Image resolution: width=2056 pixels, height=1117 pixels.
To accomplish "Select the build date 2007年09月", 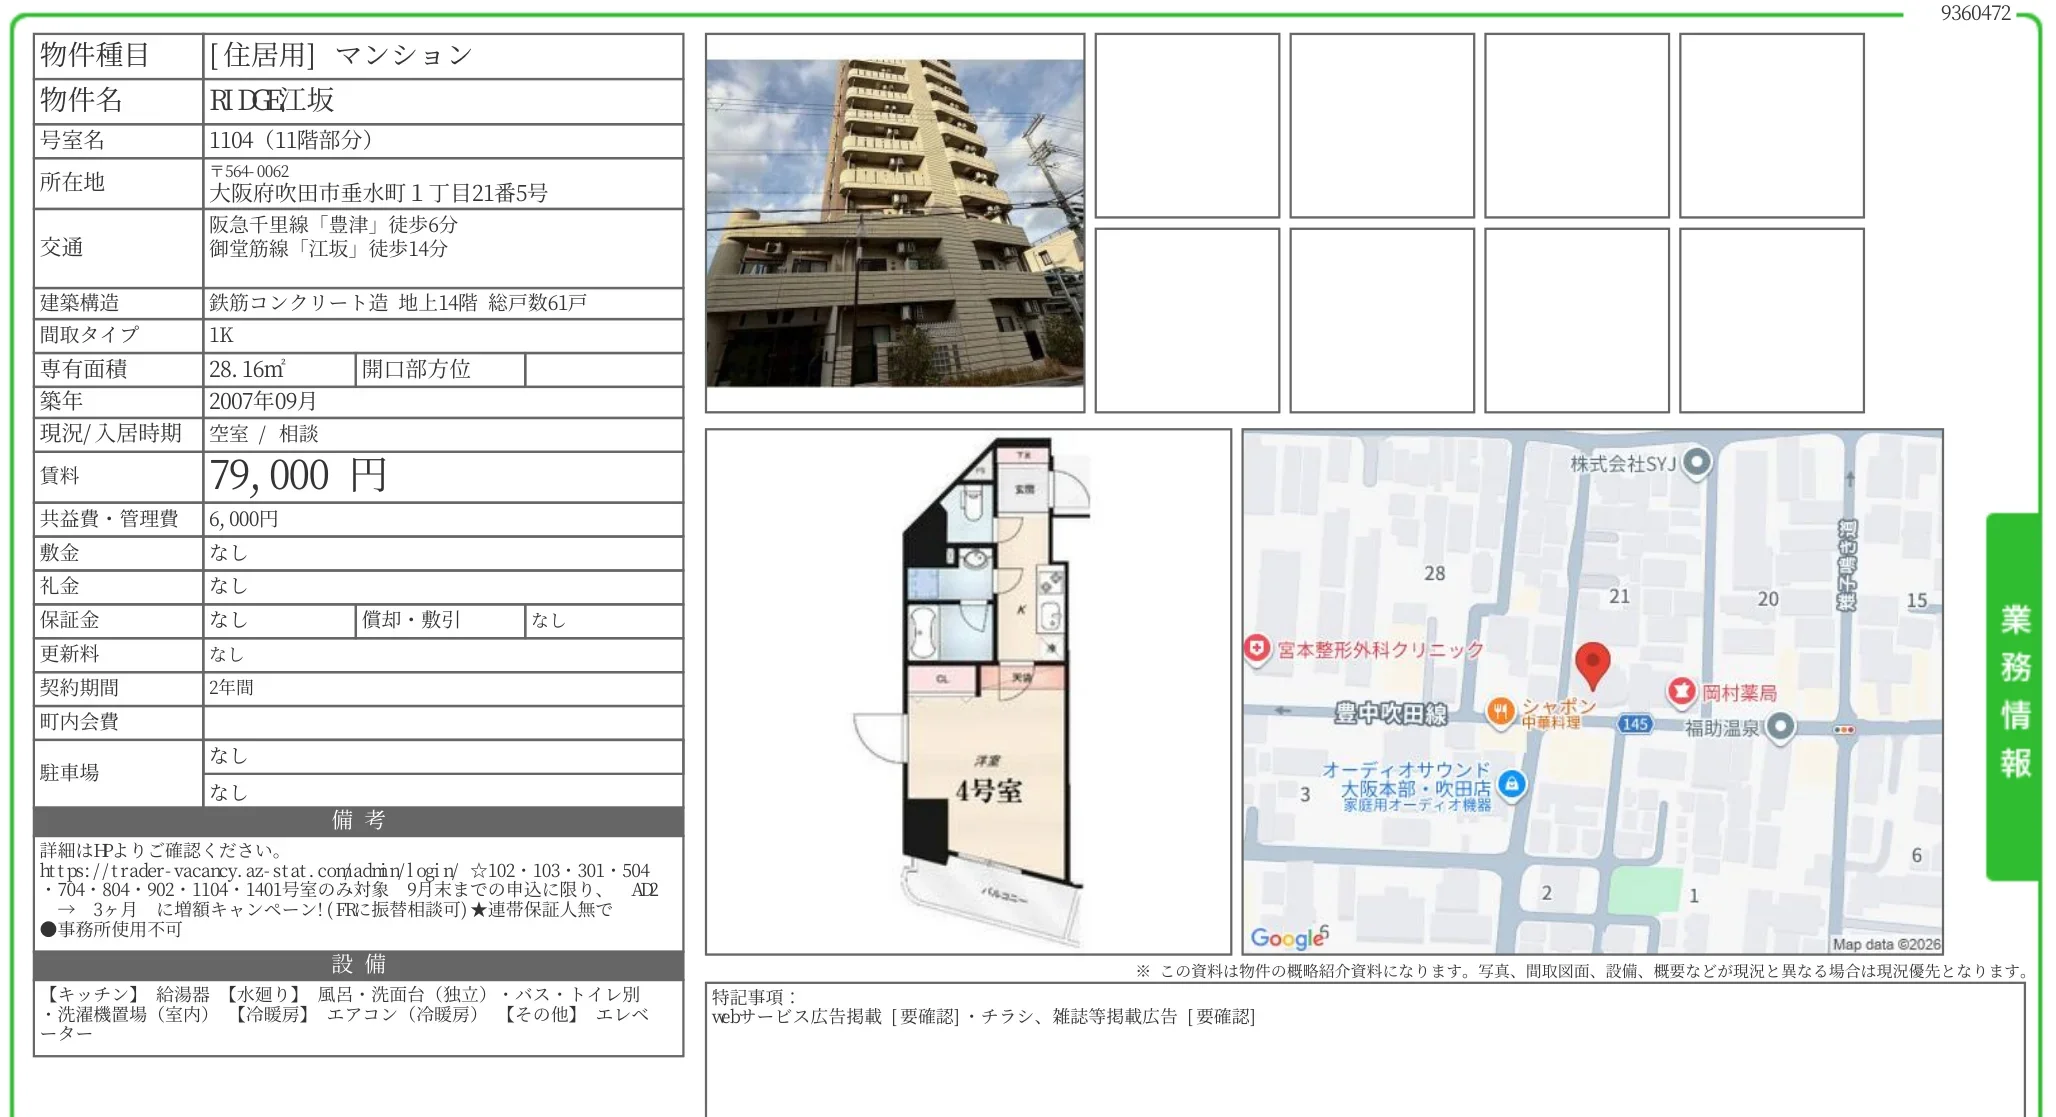I will click(x=263, y=402).
